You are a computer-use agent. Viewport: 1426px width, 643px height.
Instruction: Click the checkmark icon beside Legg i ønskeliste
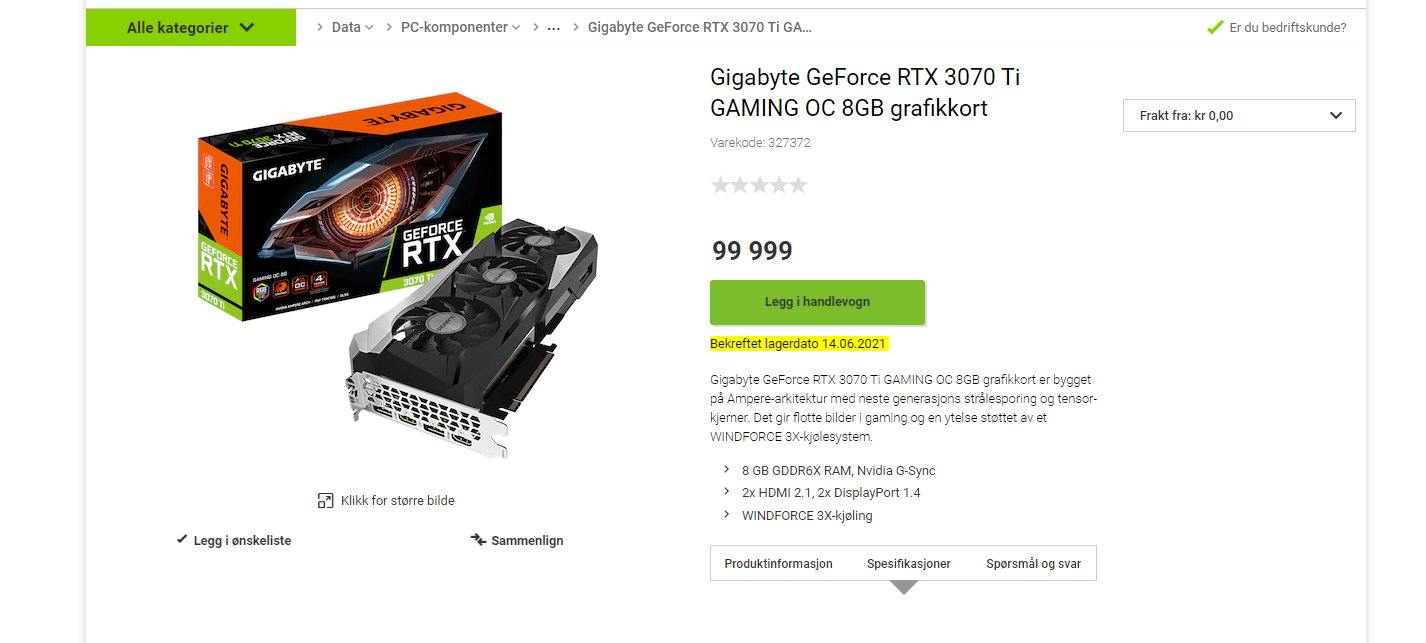coord(182,539)
